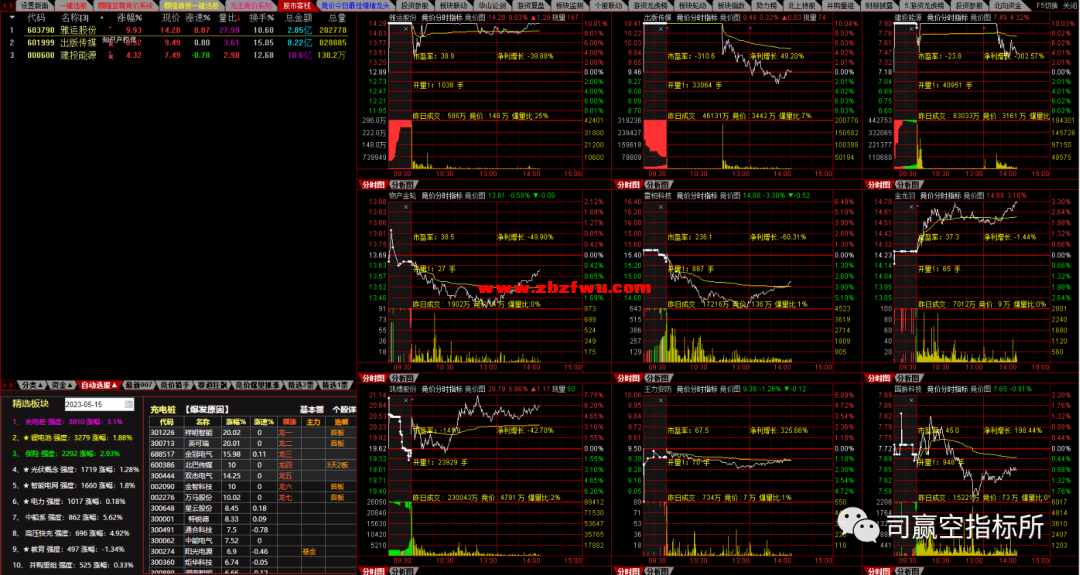Click the 基金 cell in row 300274
The image size is (1080, 575).
pyautogui.click(x=309, y=552)
